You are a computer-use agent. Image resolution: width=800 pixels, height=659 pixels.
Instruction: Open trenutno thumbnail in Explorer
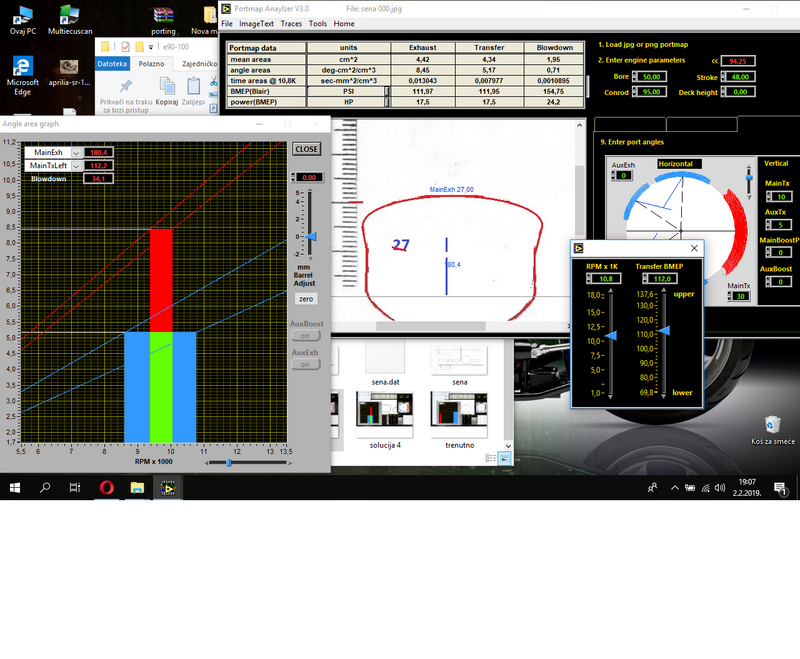459,420
